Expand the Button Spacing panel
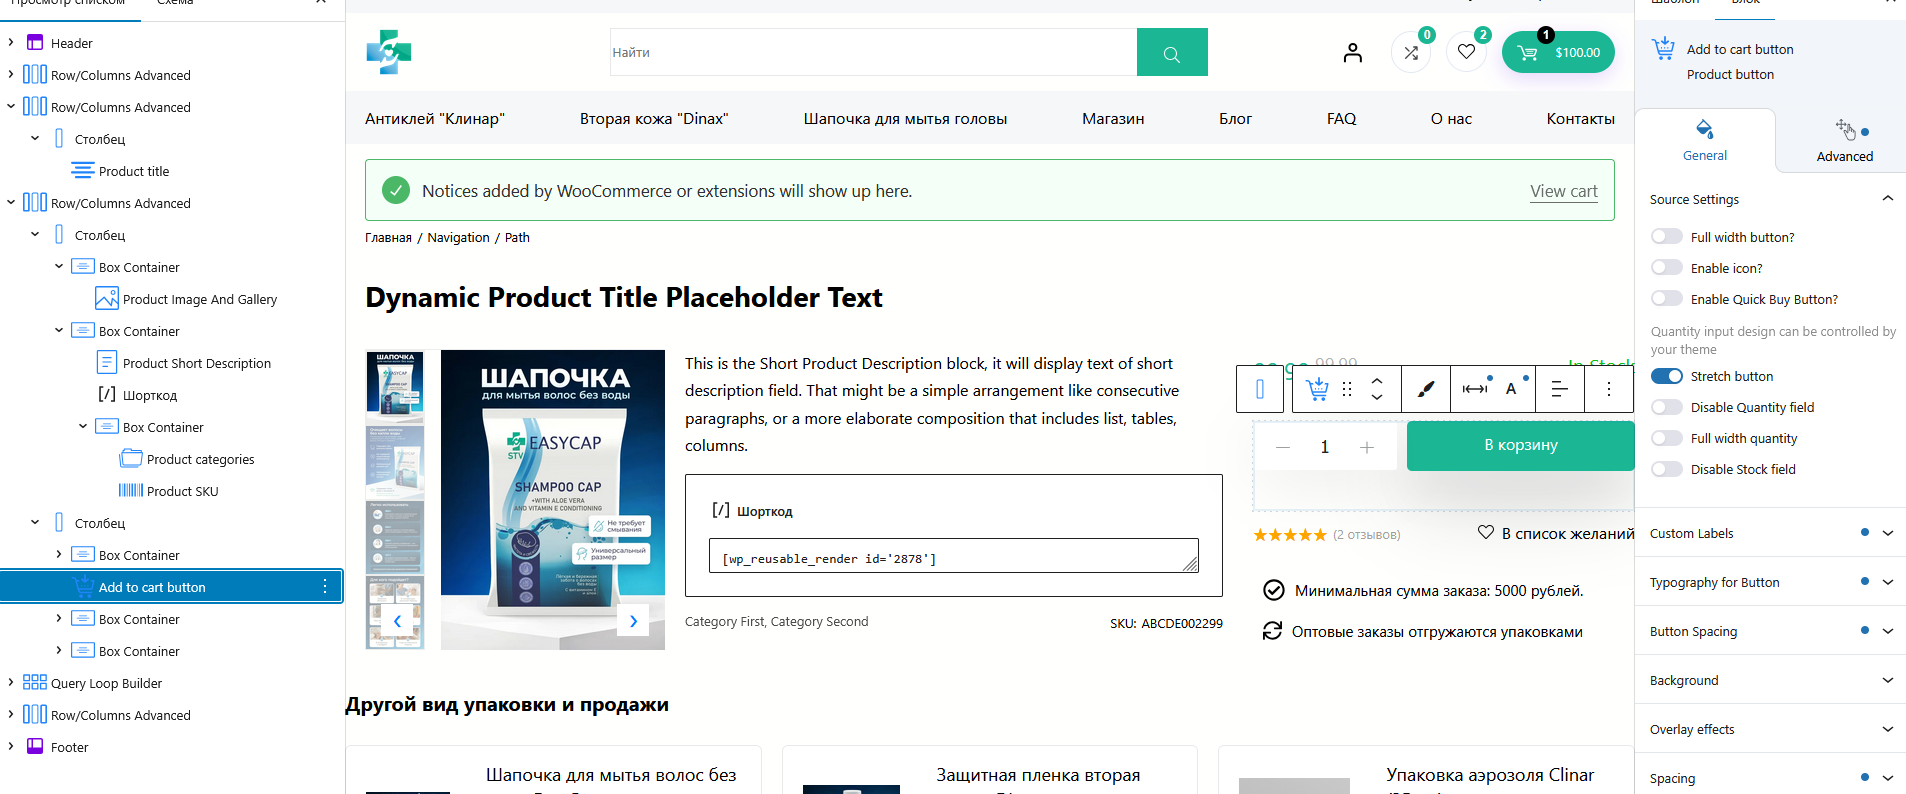 click(1888, 631)
